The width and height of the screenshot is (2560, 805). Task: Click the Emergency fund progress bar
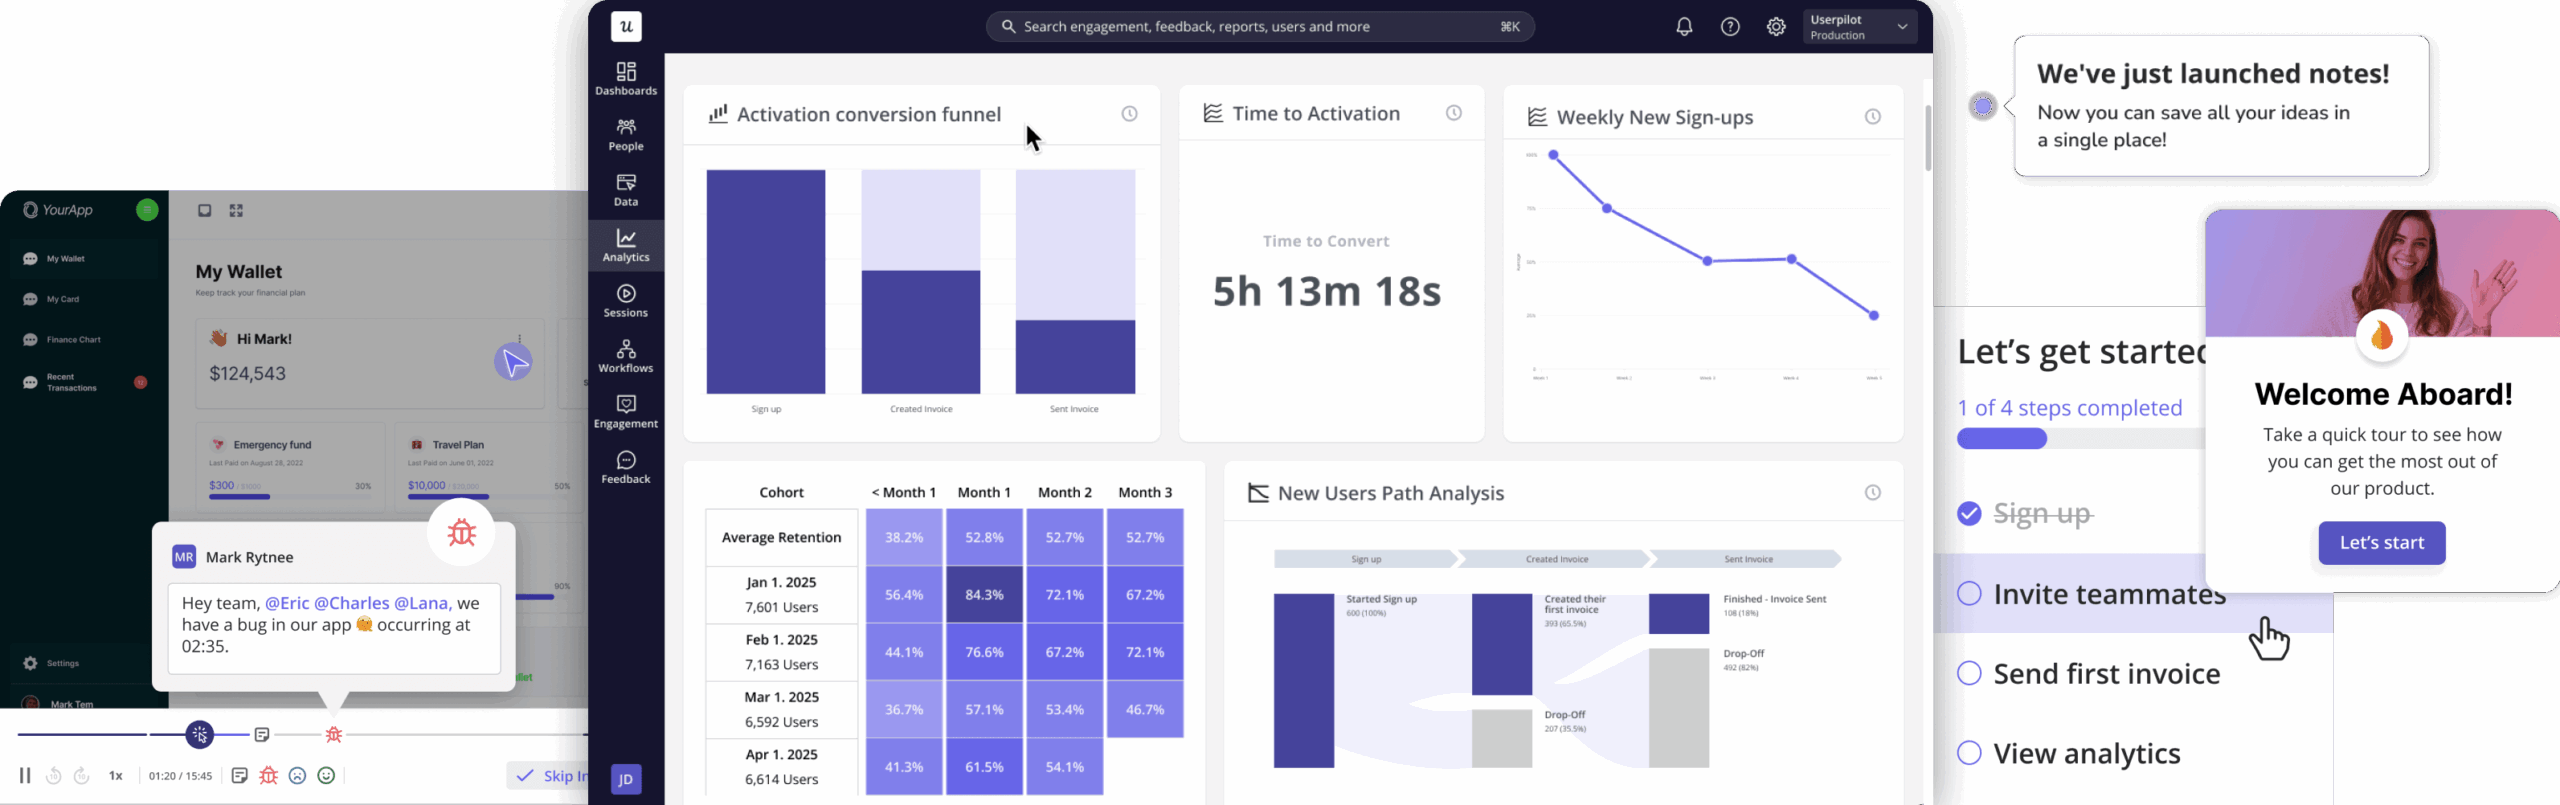point(290,496)
